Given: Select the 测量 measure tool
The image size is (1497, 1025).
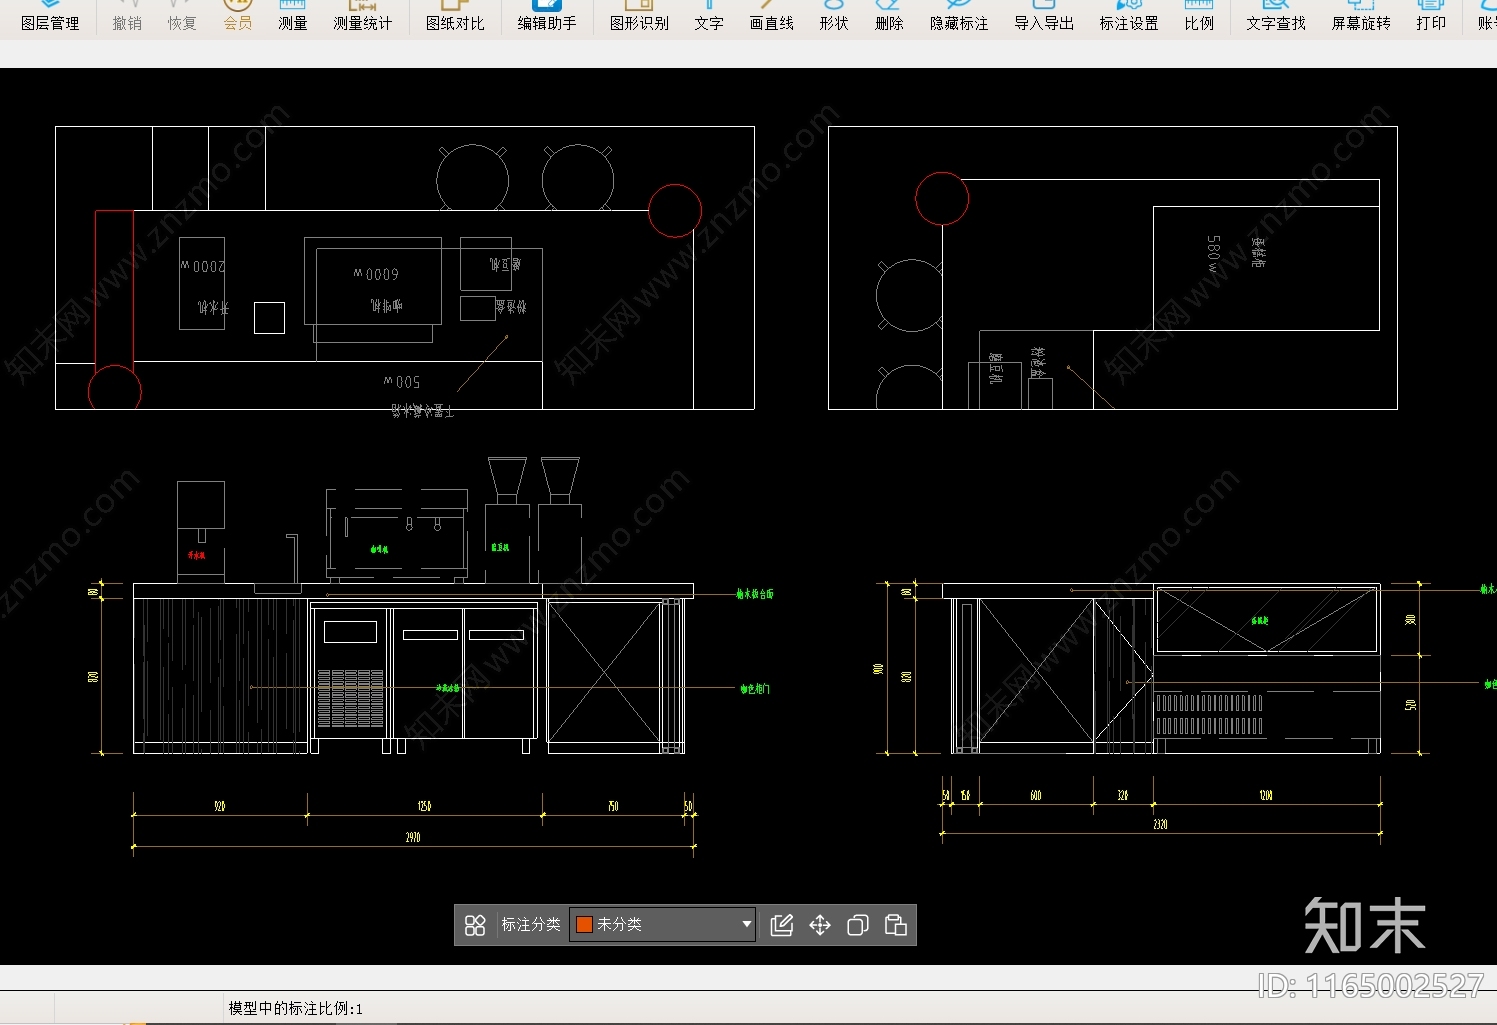Looking at the screenshot, I should pos(293,17).
